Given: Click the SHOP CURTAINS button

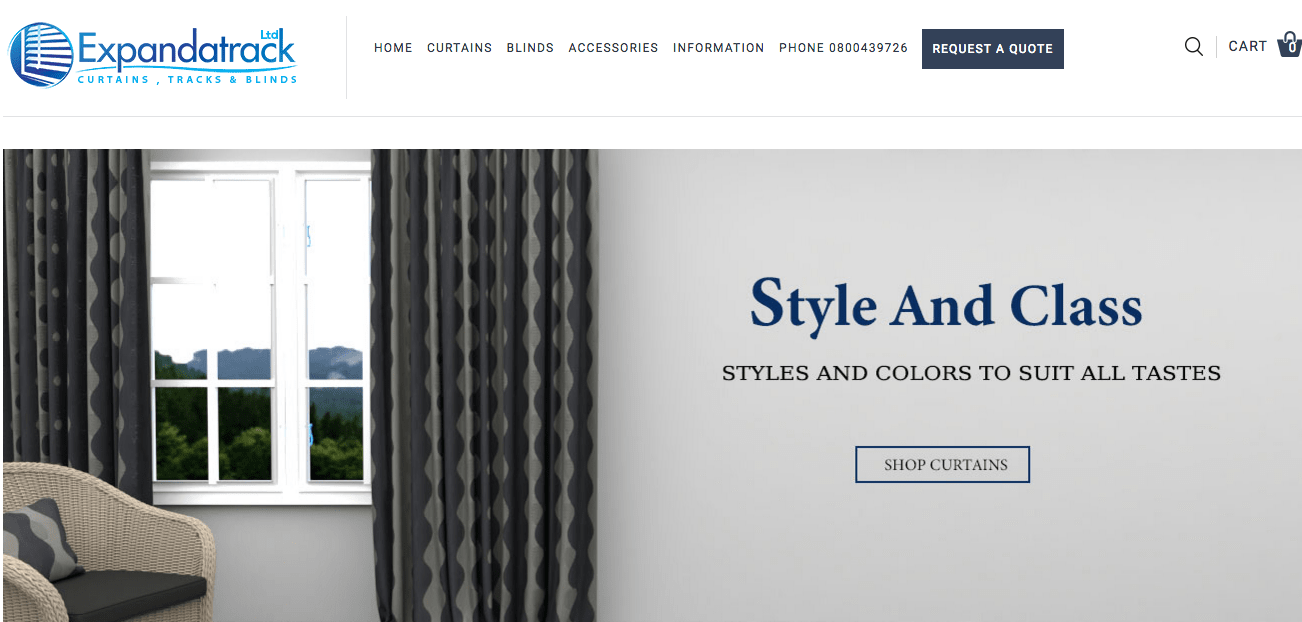Looking at the screenshot, I should pyautogui.click(x=942, y=464).
